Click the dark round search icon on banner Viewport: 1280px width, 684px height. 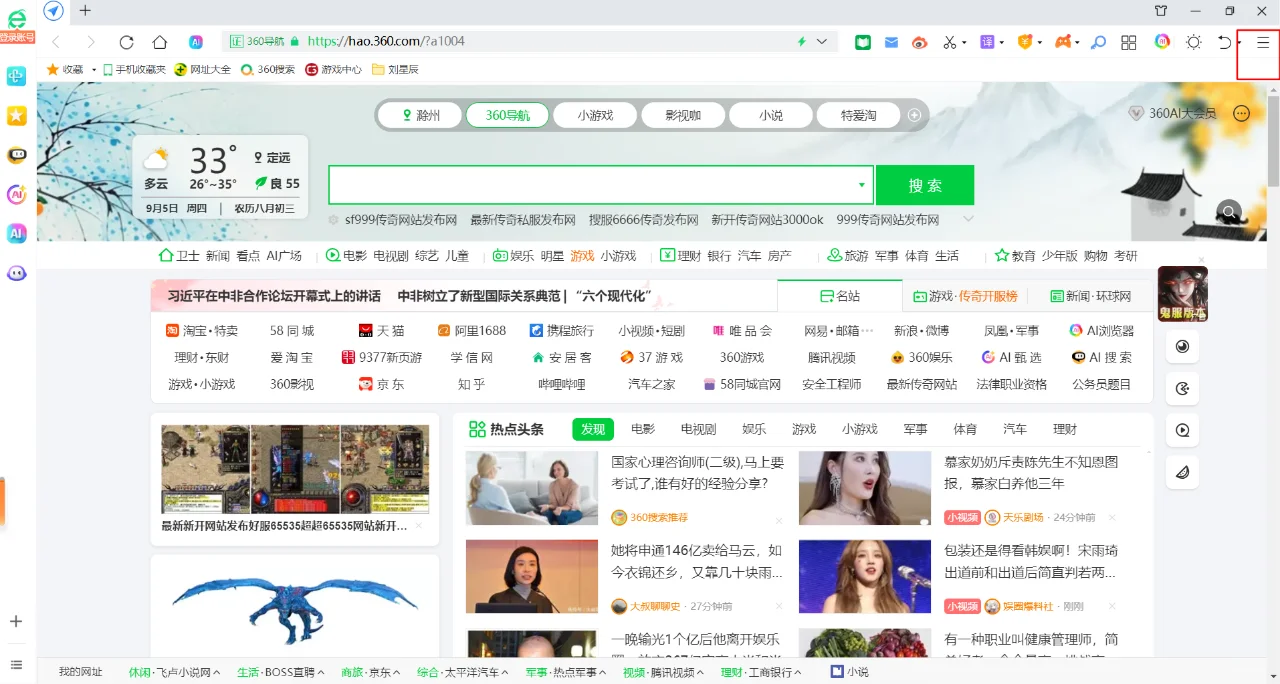pos(1229,211)
